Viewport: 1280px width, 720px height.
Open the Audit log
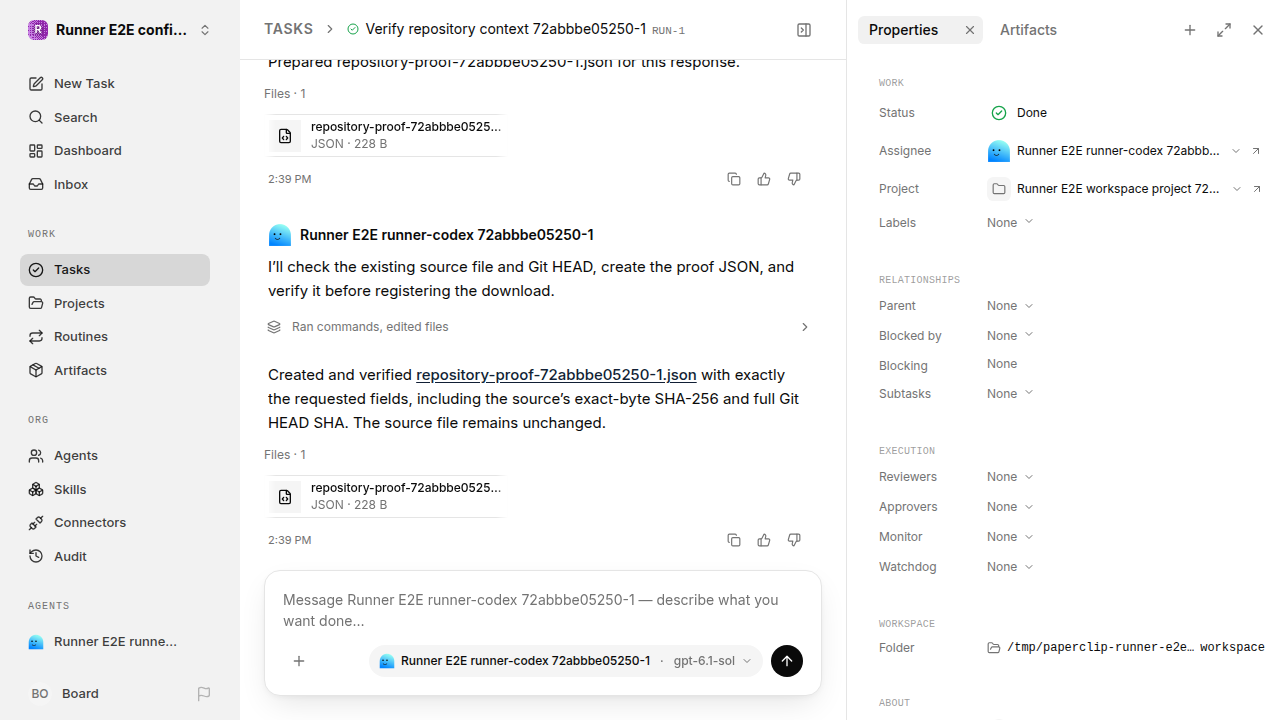pos(115,556)
